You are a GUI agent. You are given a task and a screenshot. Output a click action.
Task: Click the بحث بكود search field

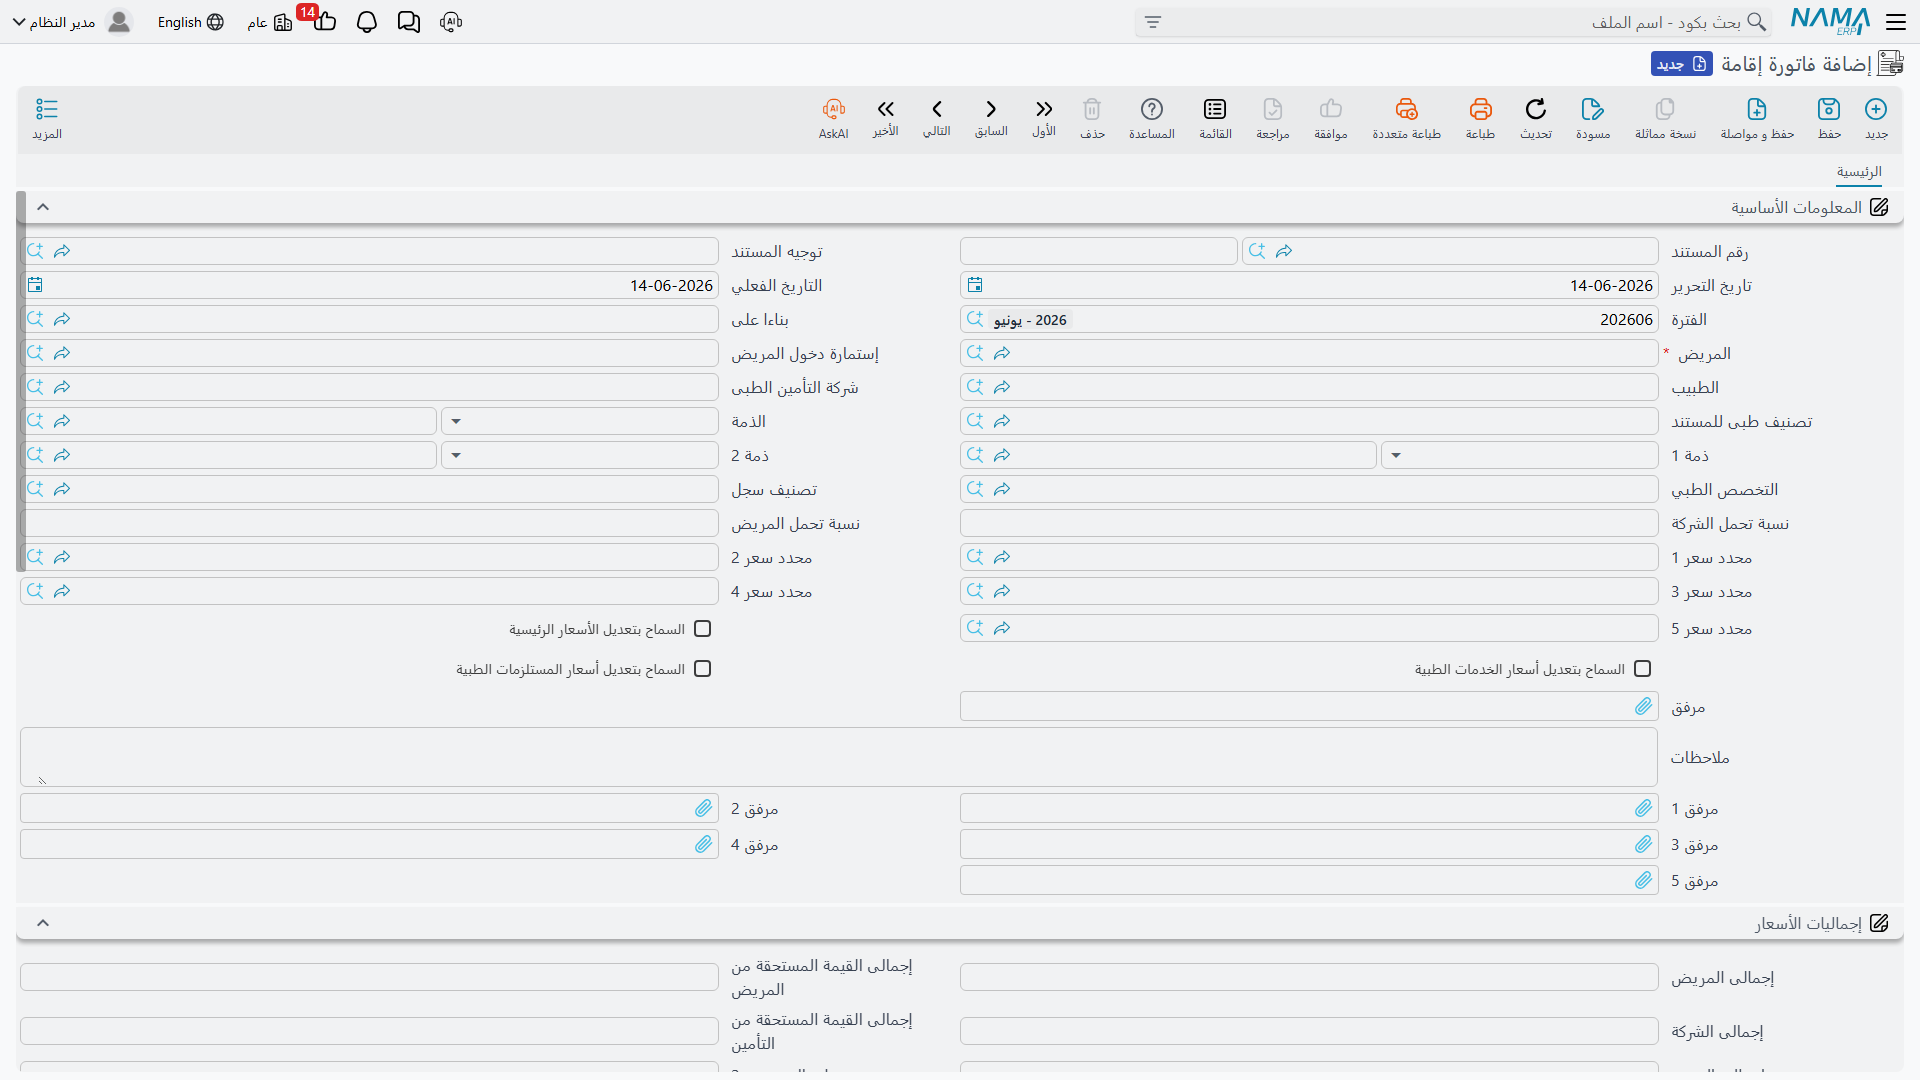coord(1452,22)
